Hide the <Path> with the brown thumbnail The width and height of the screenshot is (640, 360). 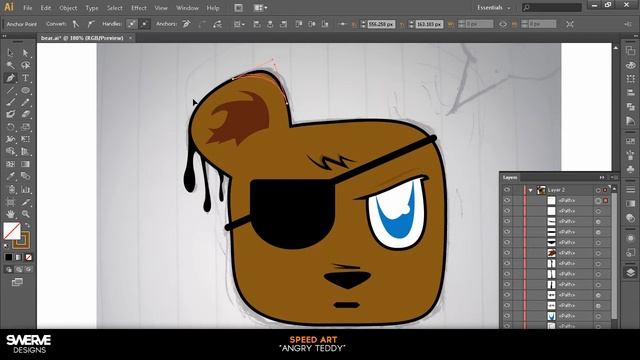[507, 253]
